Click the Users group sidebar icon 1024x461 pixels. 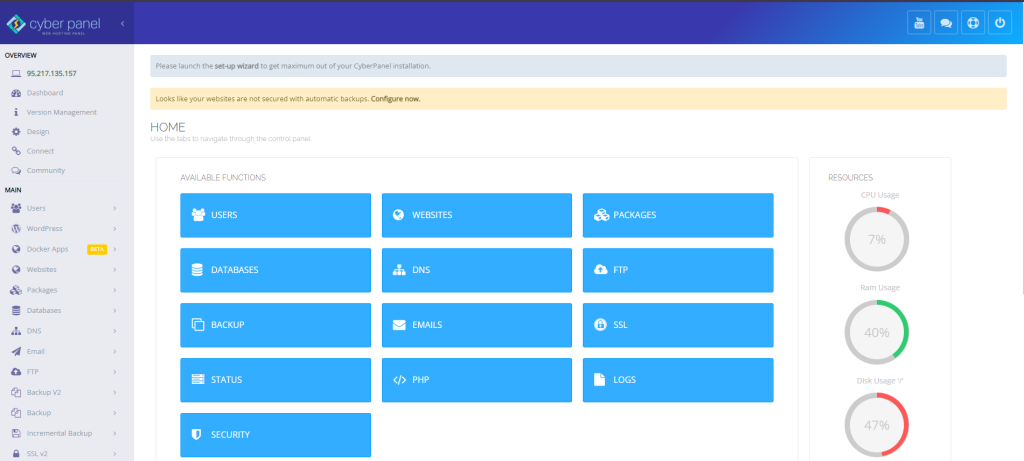tap(16, 208)
